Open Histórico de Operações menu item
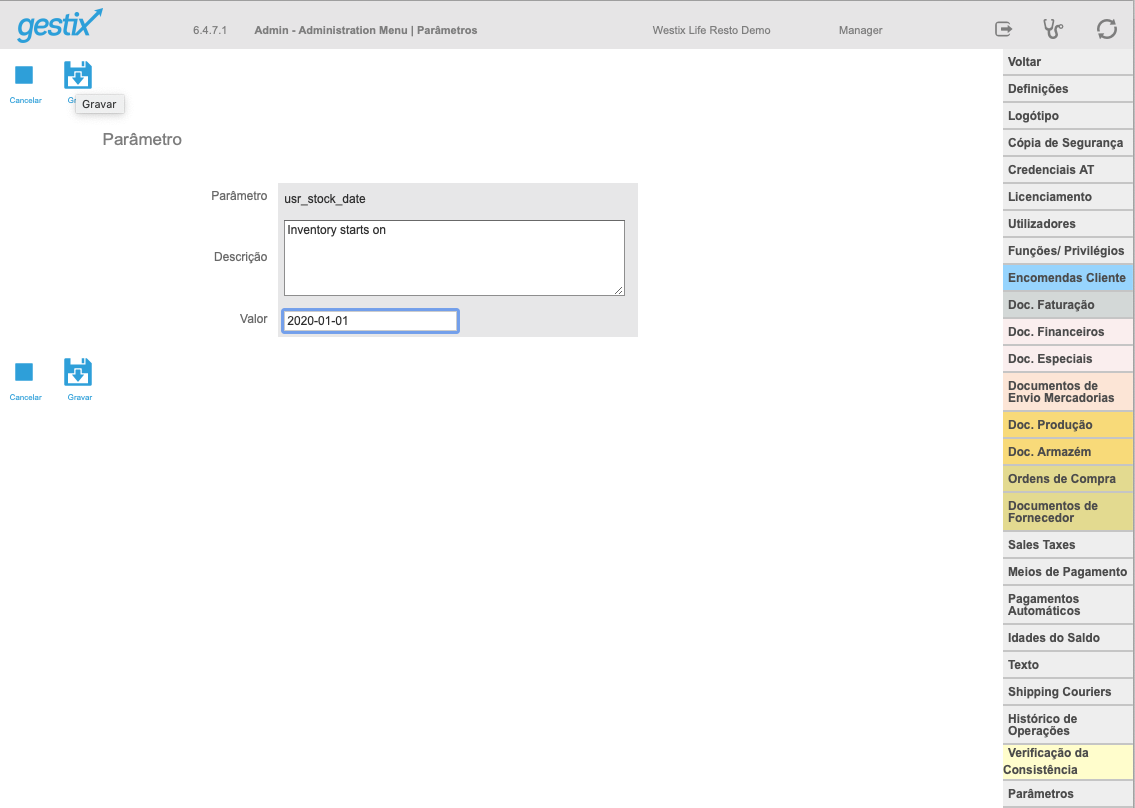Screen dimensions: 1135x808 tap(1068, 725)
